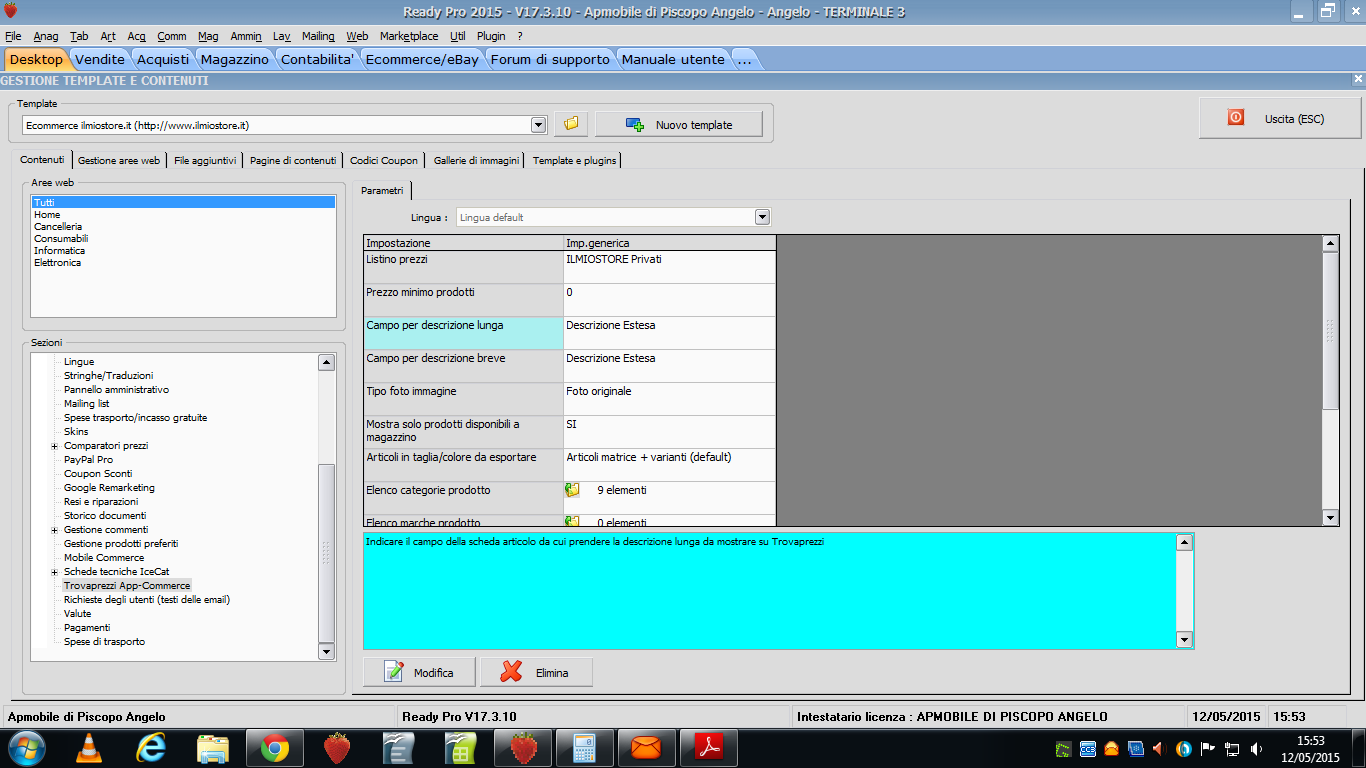Viewport: 1366px width, 768px height.
Task: Click Uscita (ESC) button
Action: coord(1280,118)
